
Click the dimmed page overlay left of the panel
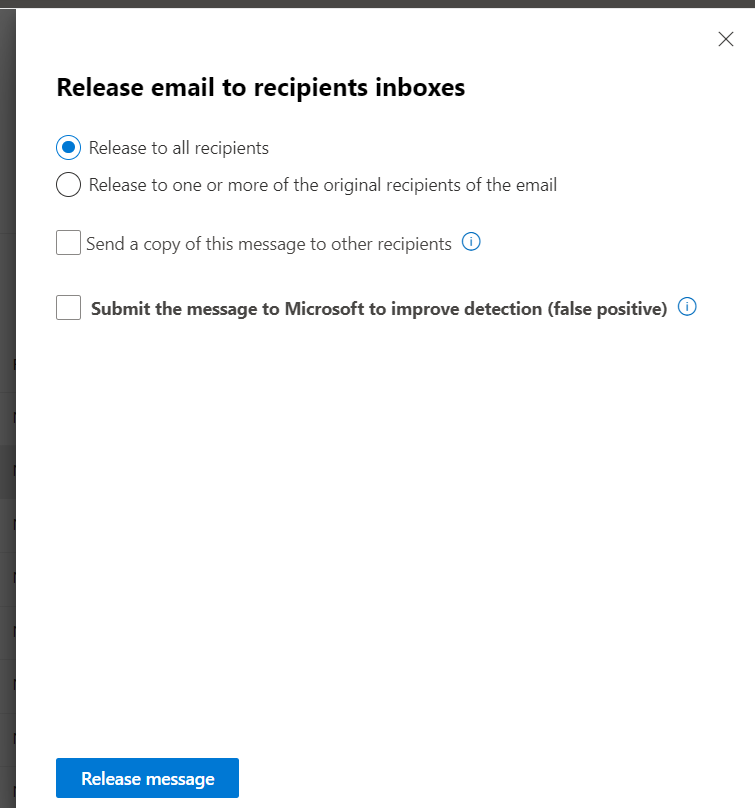coord(7,400)
